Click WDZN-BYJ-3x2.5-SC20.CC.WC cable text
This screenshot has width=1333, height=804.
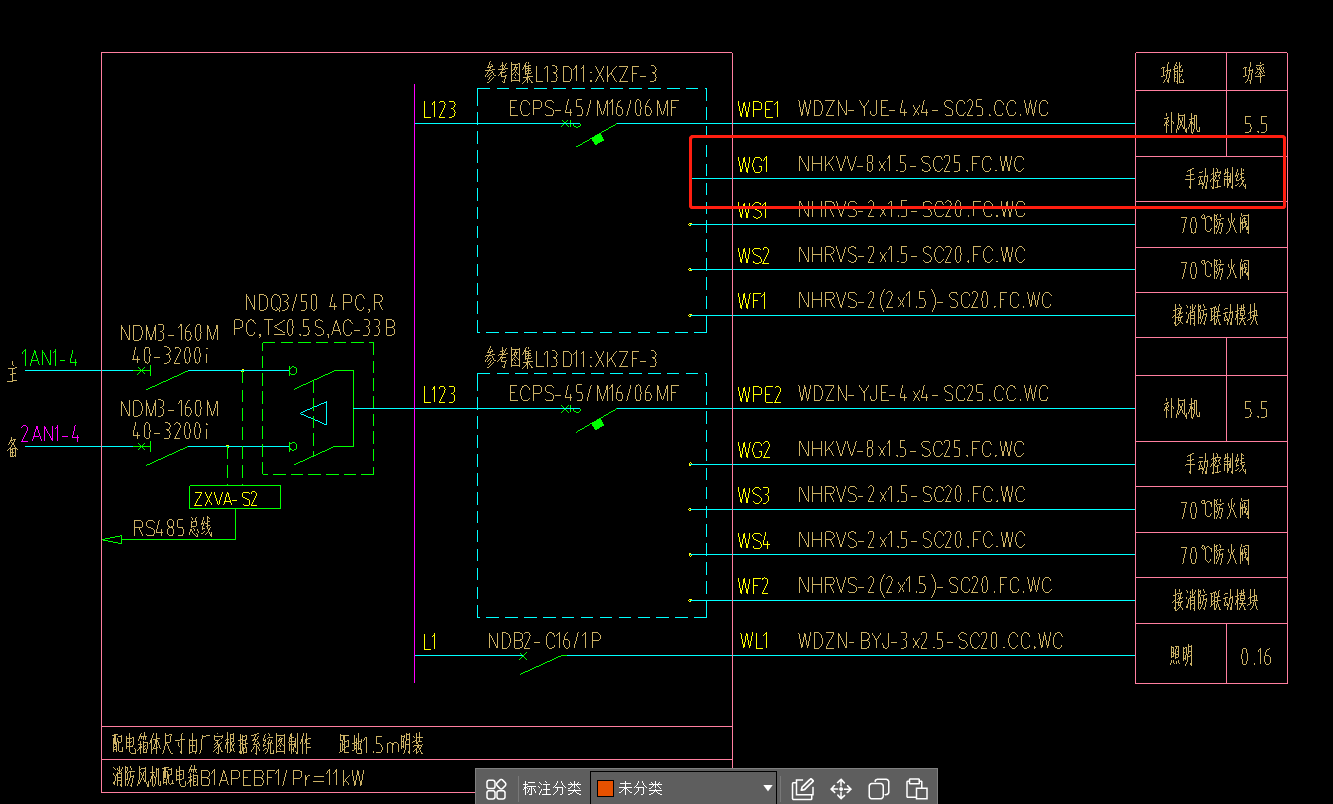point(930,641)
